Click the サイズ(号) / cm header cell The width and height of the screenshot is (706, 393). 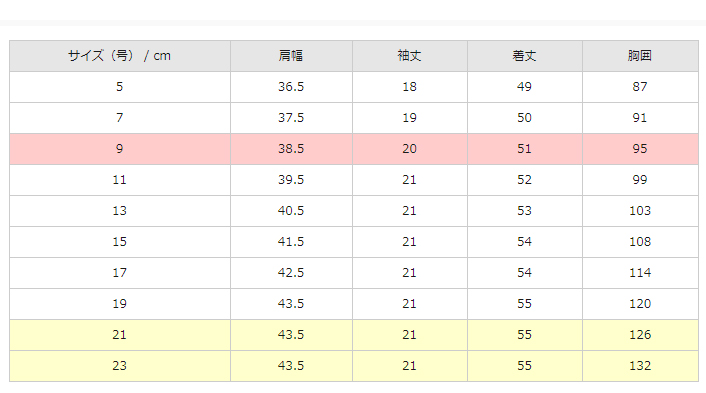(x=120, y=56)
